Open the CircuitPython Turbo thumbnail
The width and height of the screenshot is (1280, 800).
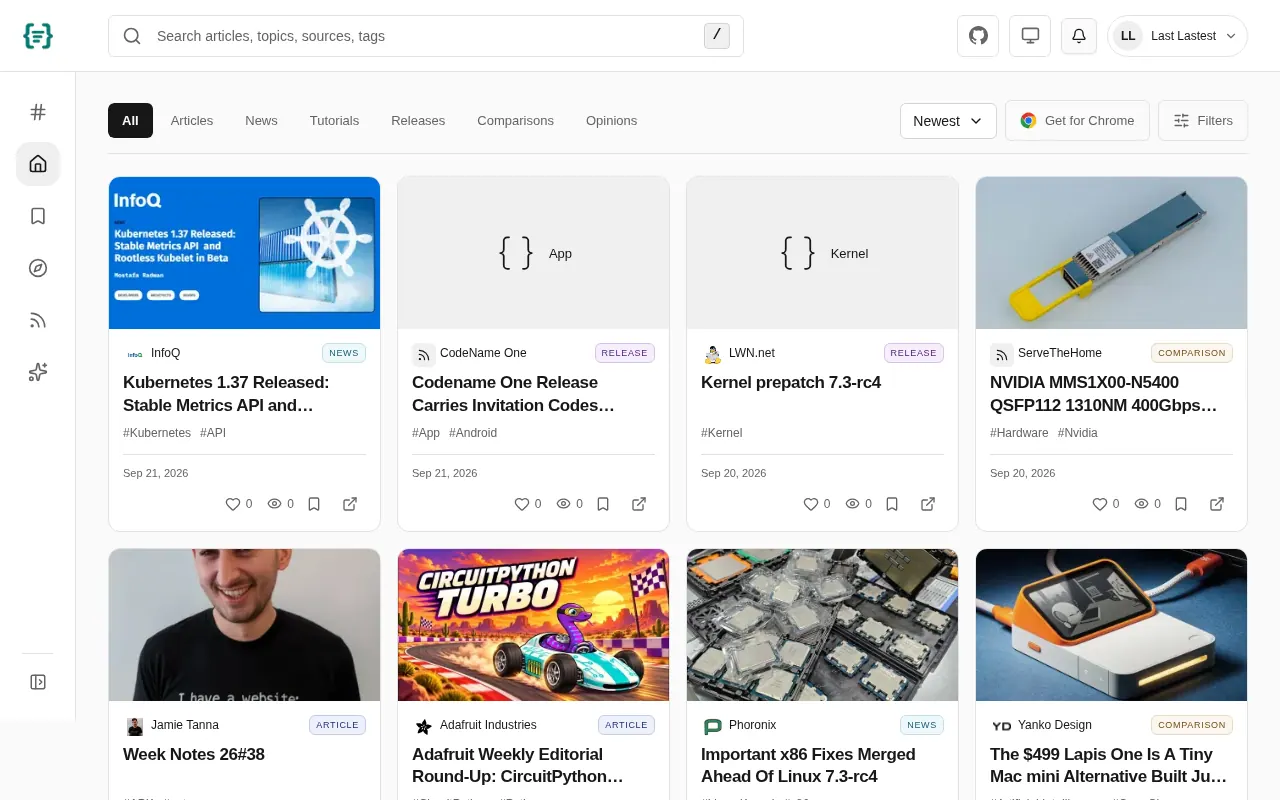(x=533, y=625)
